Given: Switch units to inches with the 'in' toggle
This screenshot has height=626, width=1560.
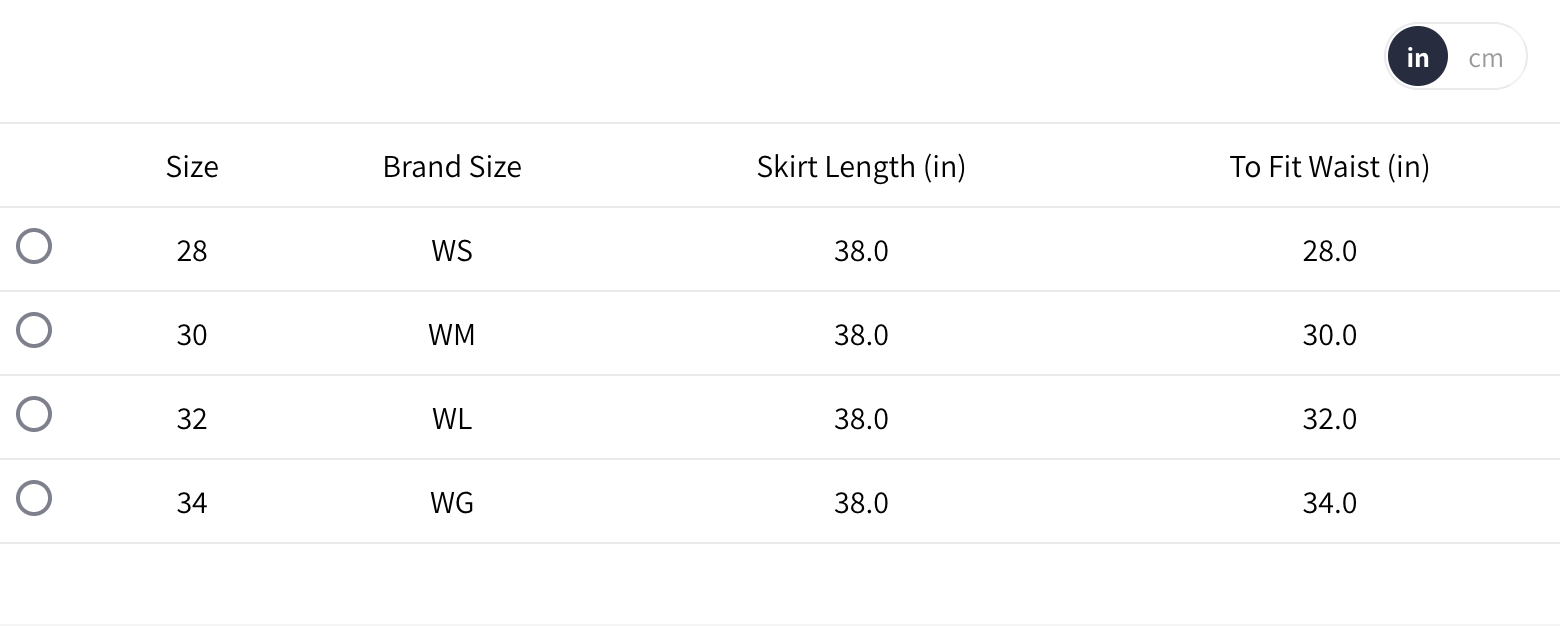Looking at the screenshot, I should [x=1417, y=58].
